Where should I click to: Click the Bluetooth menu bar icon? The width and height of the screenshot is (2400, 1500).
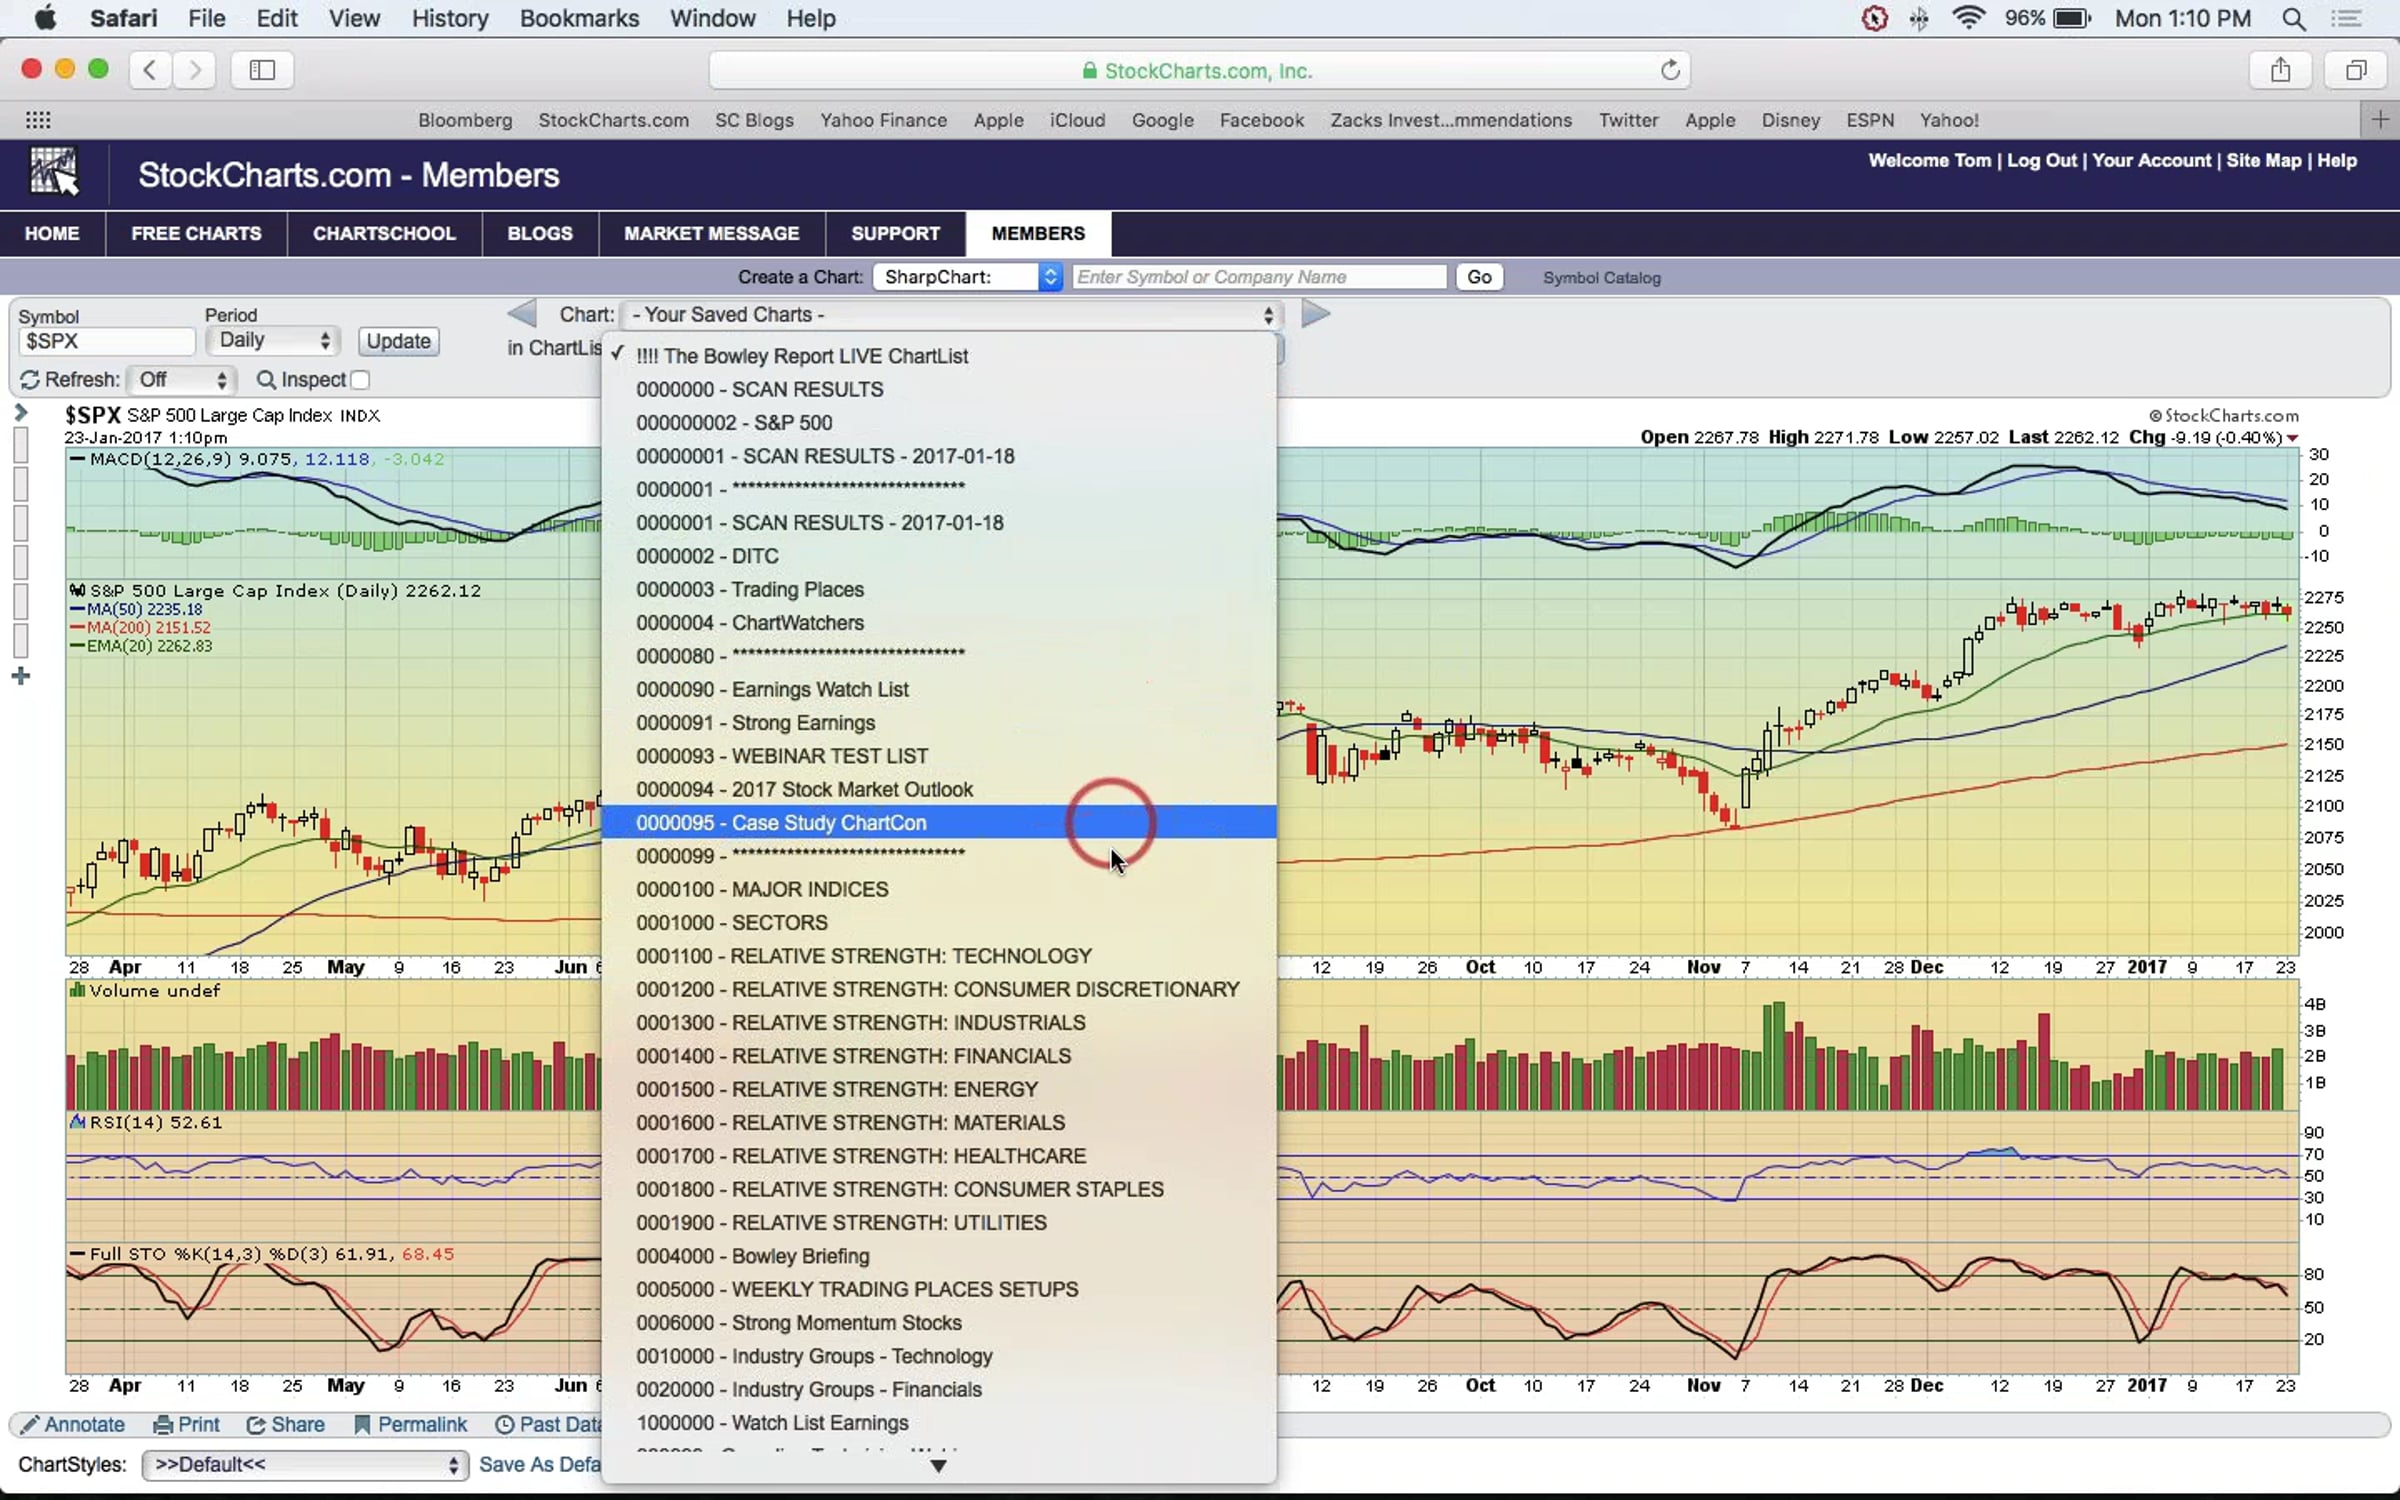coord(1918,18)
